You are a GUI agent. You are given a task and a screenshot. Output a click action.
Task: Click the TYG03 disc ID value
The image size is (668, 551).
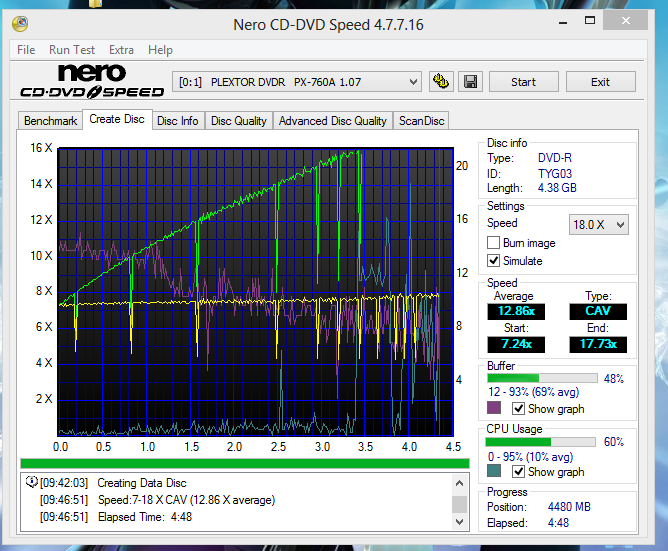(555, 173)
